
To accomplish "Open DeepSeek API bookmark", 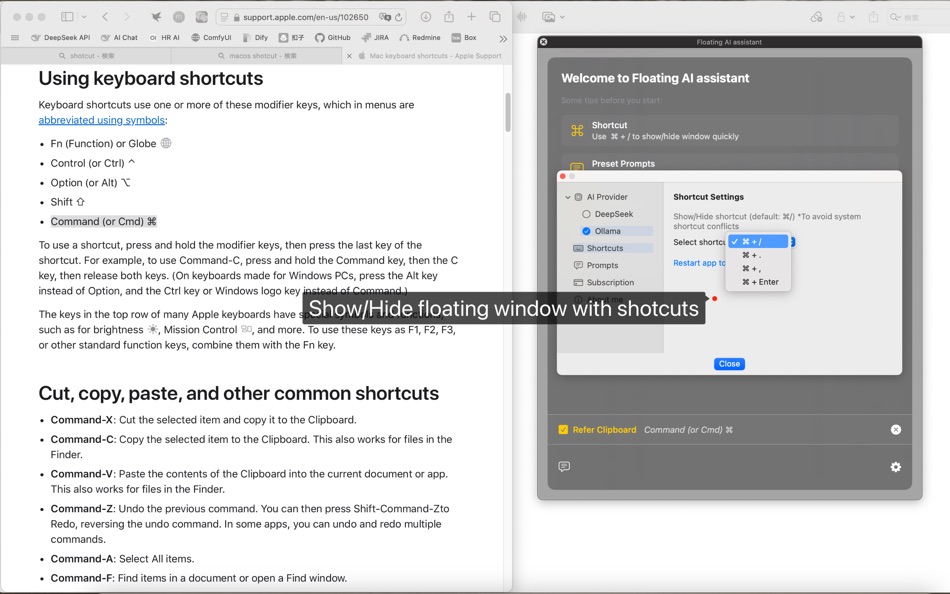I will 61,38.
